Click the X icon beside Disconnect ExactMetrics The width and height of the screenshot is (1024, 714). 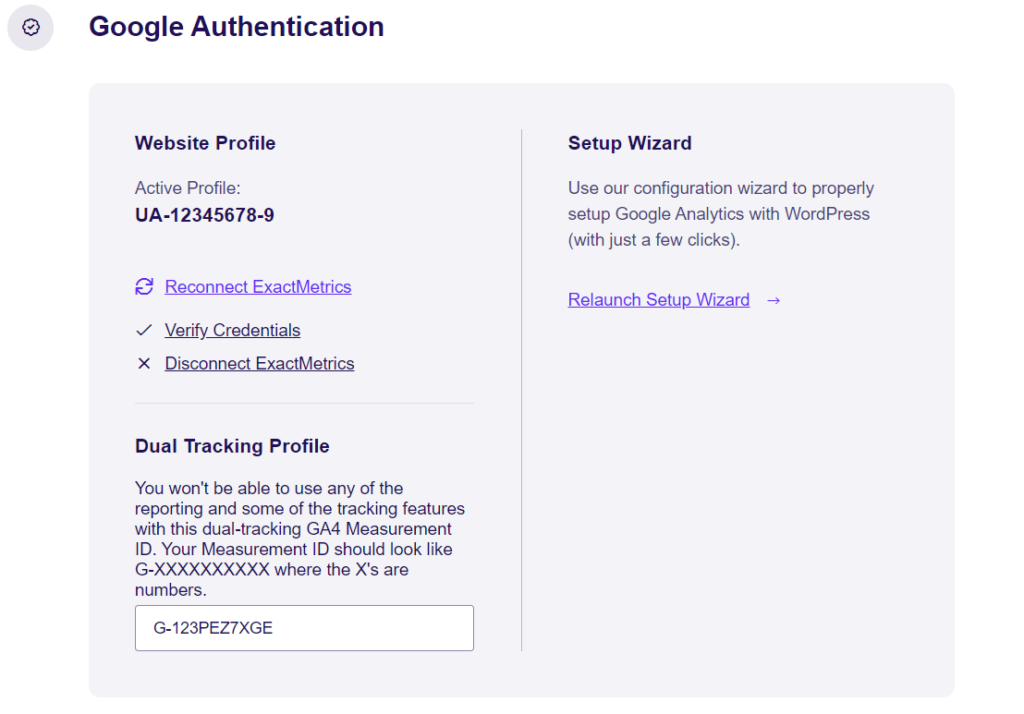click(143, 363)
